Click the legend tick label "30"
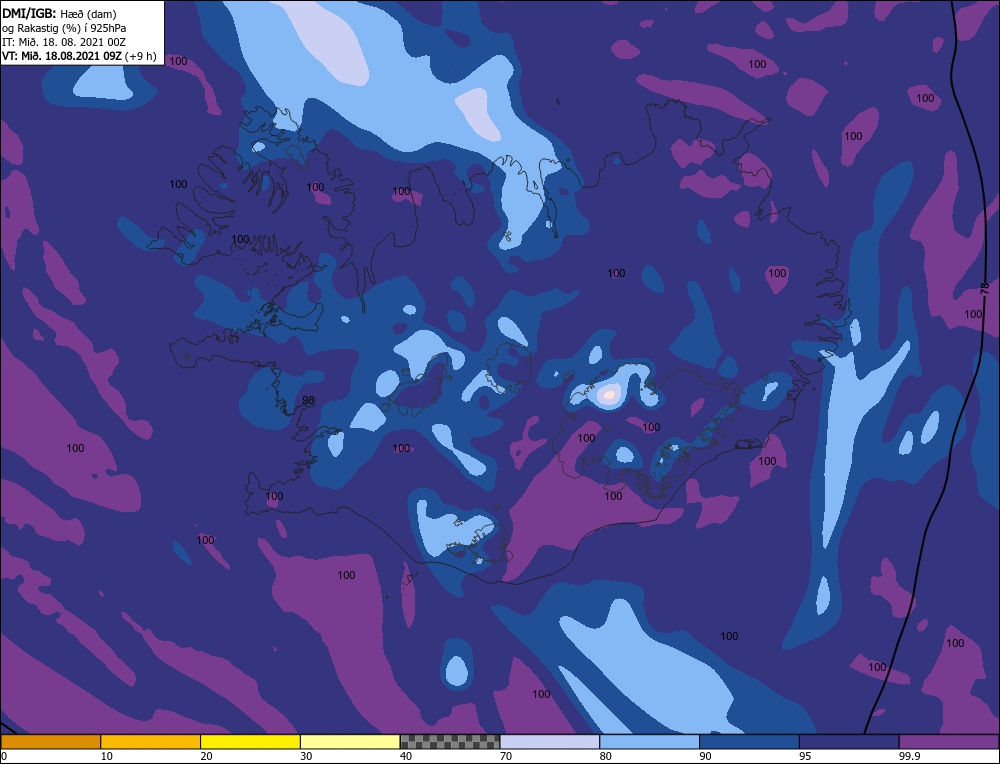1000x764 pixels. 306,756
